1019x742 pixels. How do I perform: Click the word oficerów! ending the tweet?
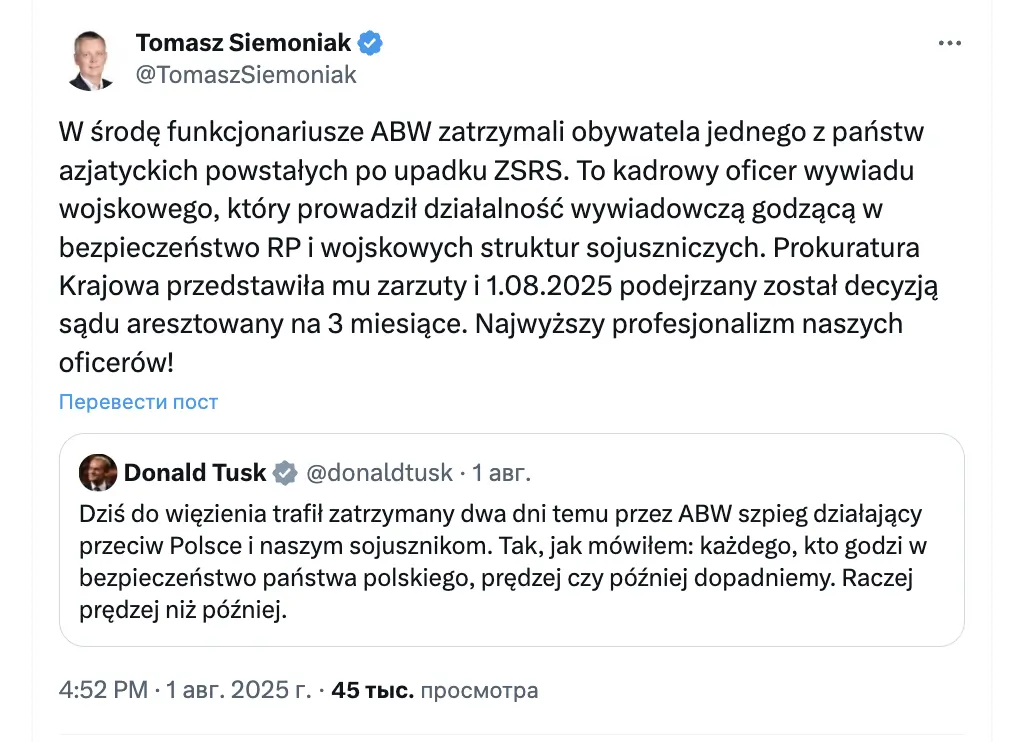point(116,362)
